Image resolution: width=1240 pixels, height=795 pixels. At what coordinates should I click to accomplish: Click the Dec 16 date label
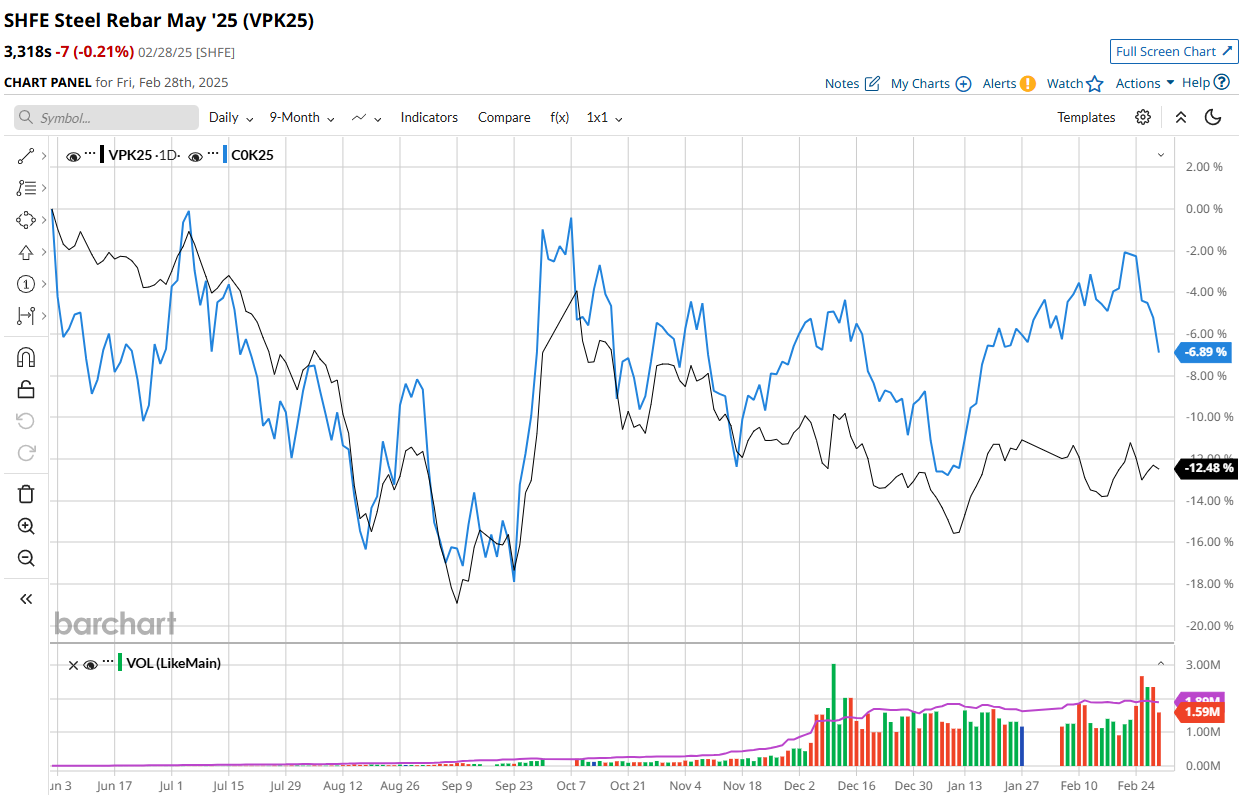pyautogui.click(x=856, y=786)
